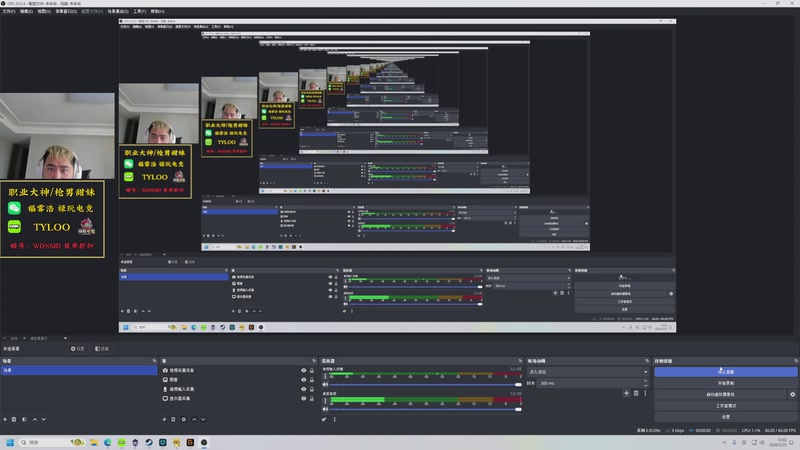This screenshot has width=800, height=450.
Task: Decrease transition duration with down stepper
Action: [645, 385]
